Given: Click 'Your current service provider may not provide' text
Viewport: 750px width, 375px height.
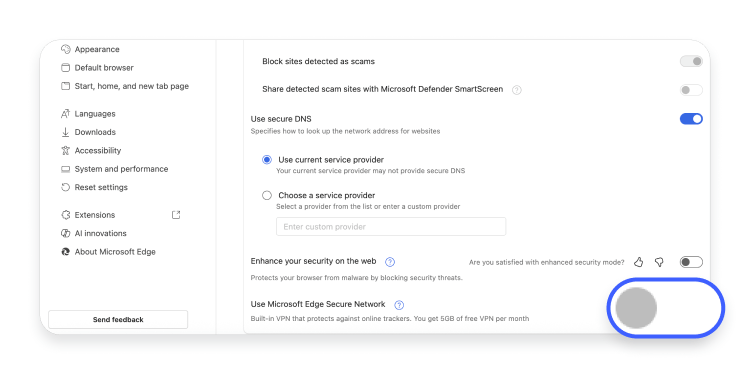Looking at the screenshot, I should click(371, 170).
